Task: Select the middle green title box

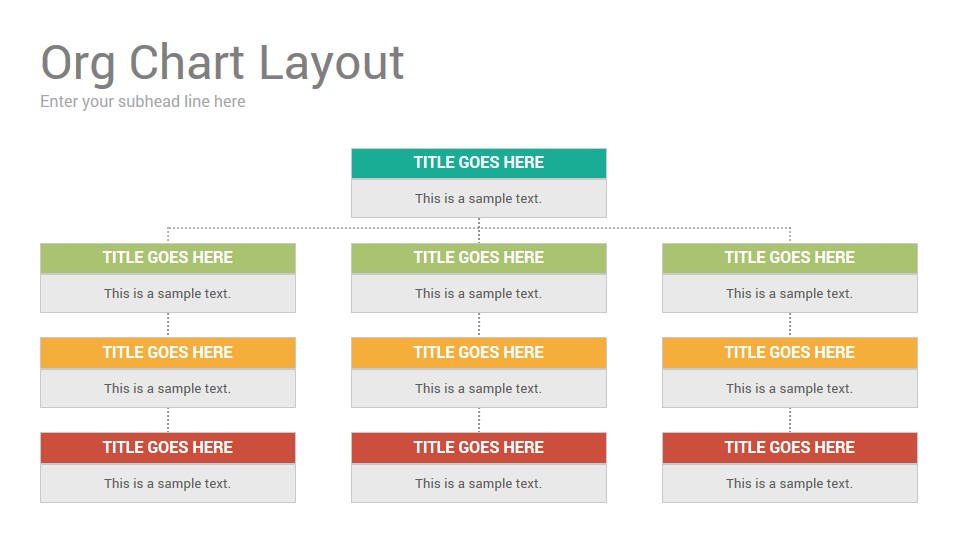Action: coord(479,258)
